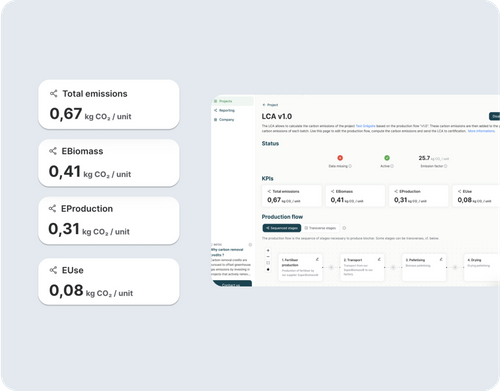Select the 2. Transport stage card
The image size is (500, 391).
click(362, 268)
